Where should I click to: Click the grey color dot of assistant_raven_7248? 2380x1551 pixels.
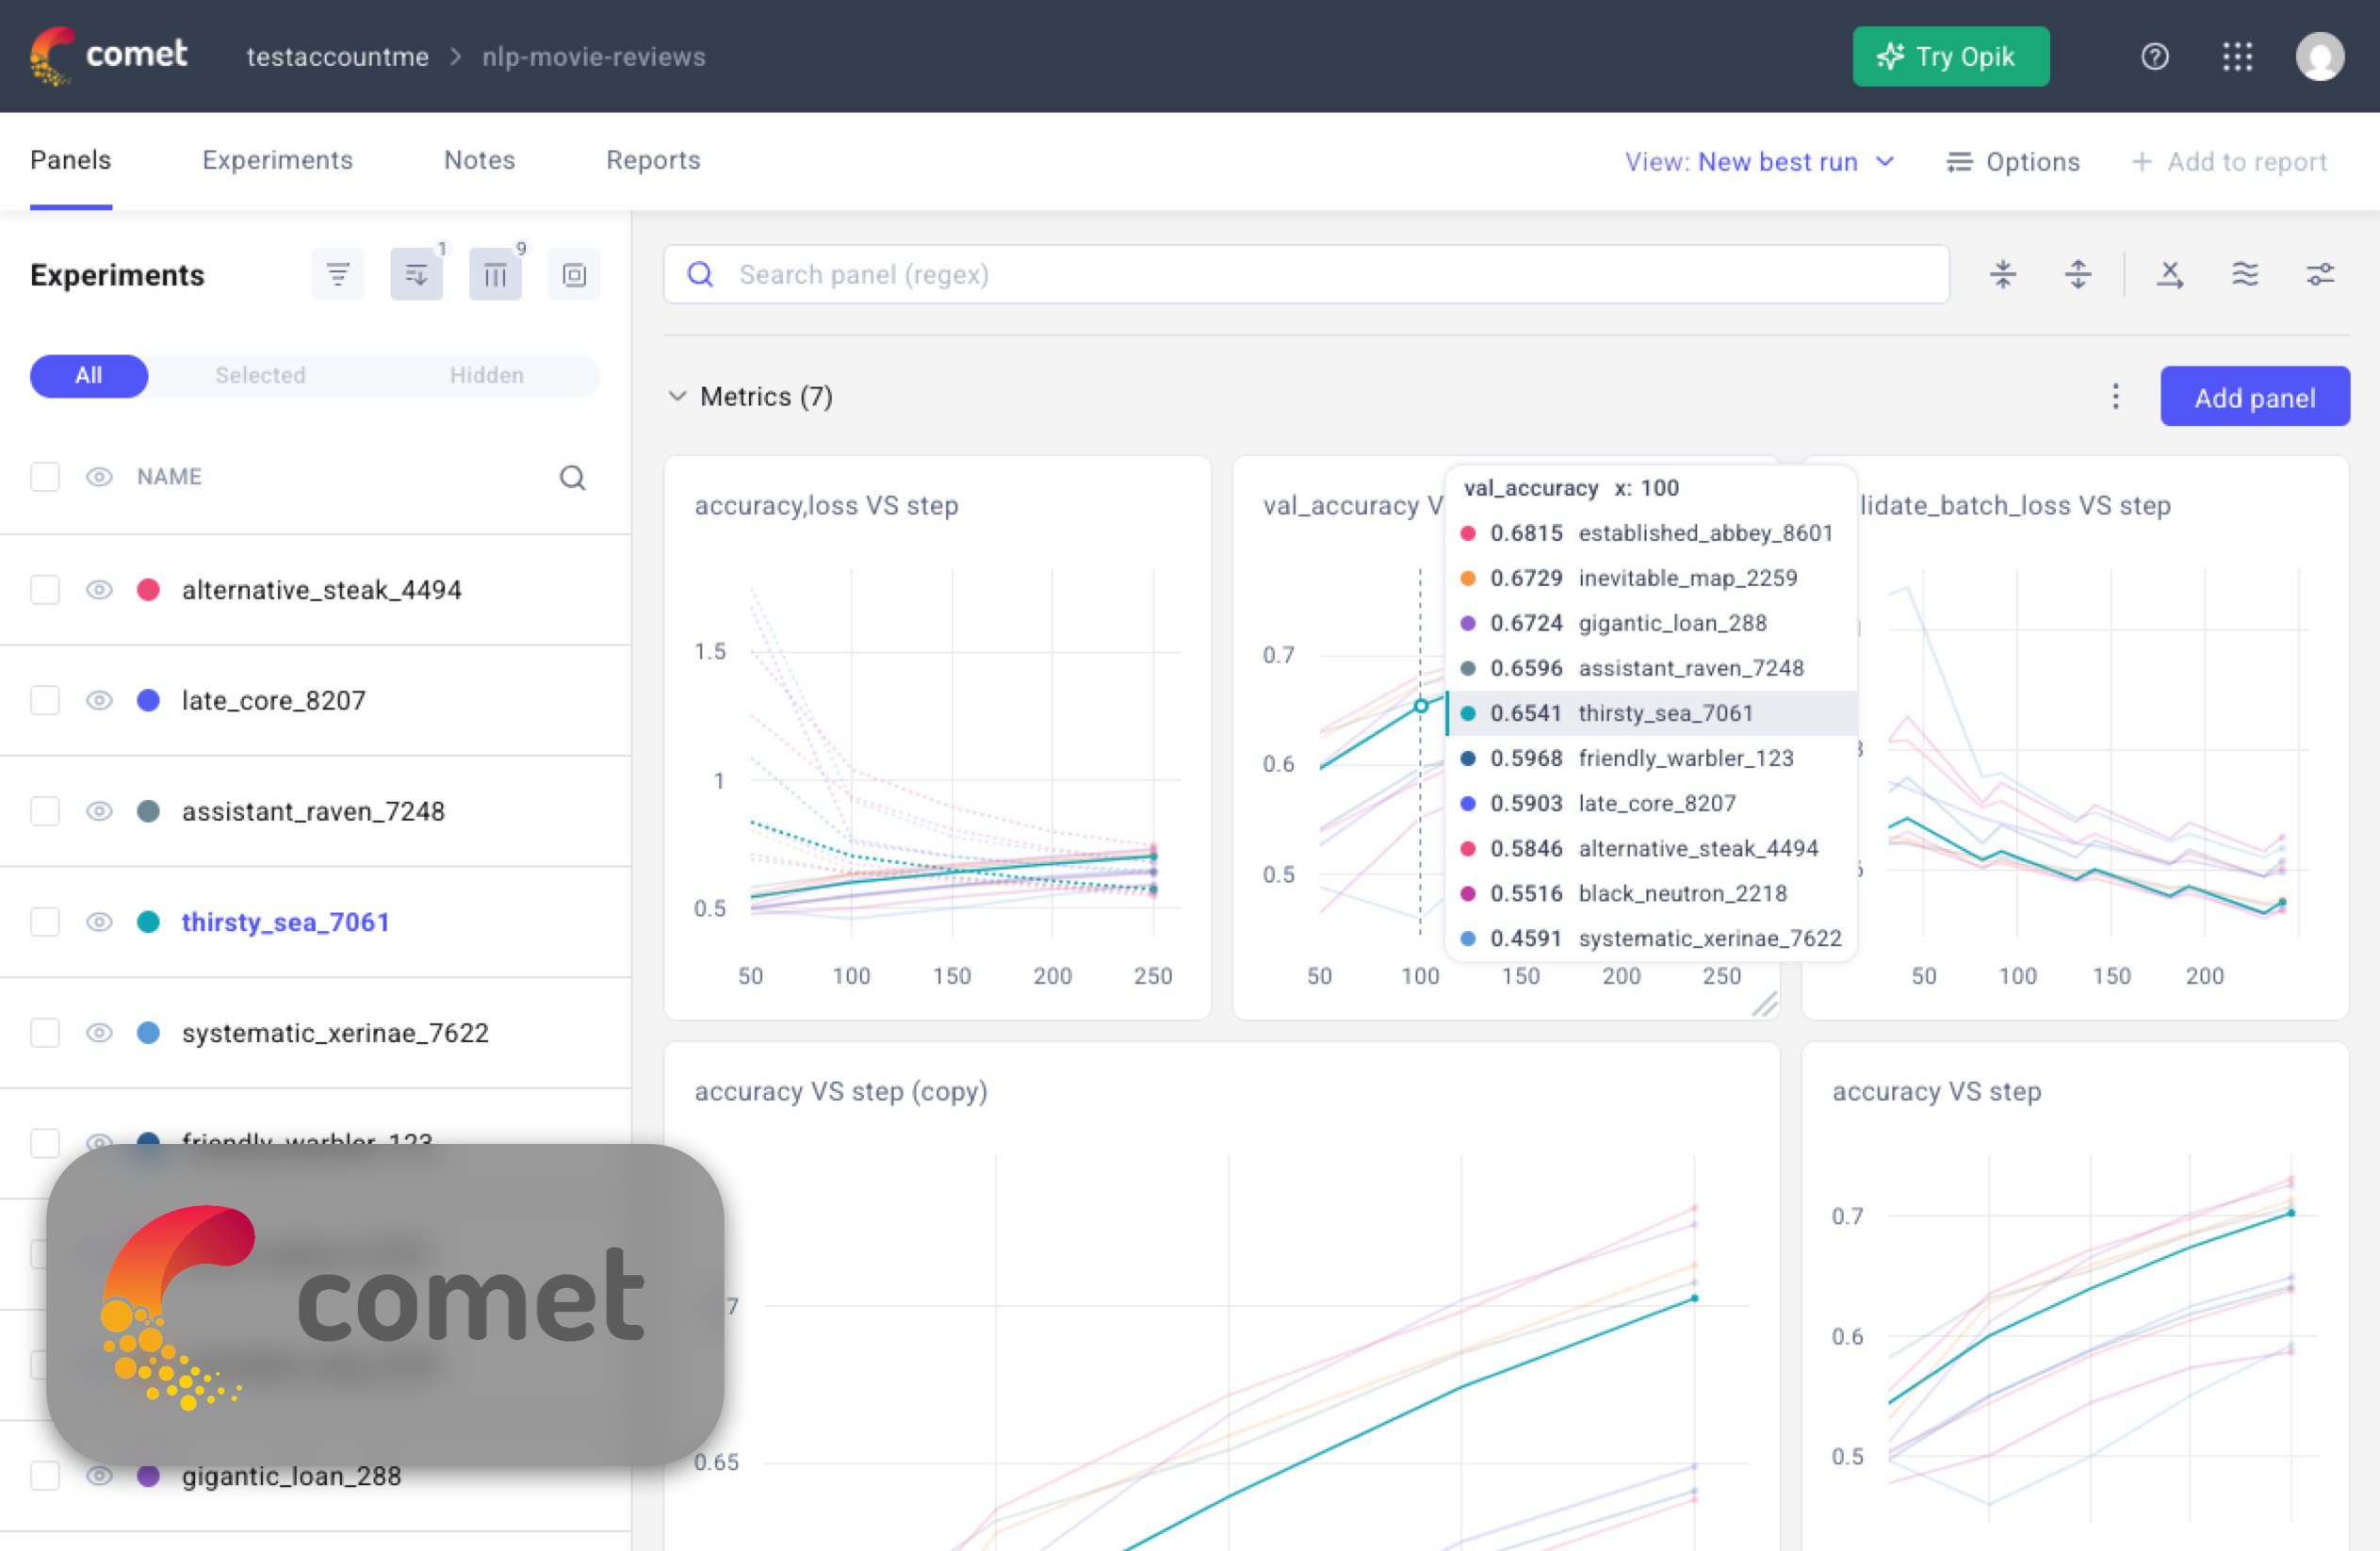148,811
